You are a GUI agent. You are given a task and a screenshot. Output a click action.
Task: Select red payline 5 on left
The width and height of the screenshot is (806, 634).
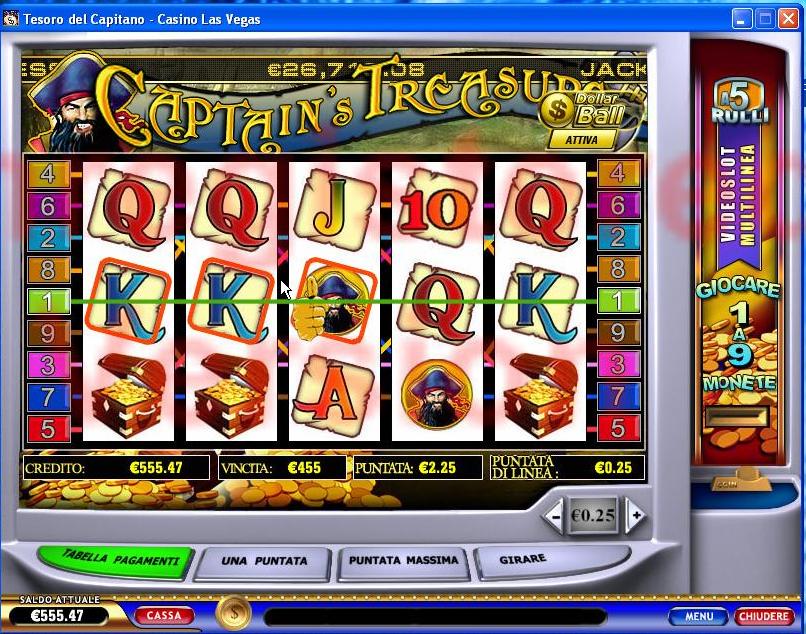[48, 429]
